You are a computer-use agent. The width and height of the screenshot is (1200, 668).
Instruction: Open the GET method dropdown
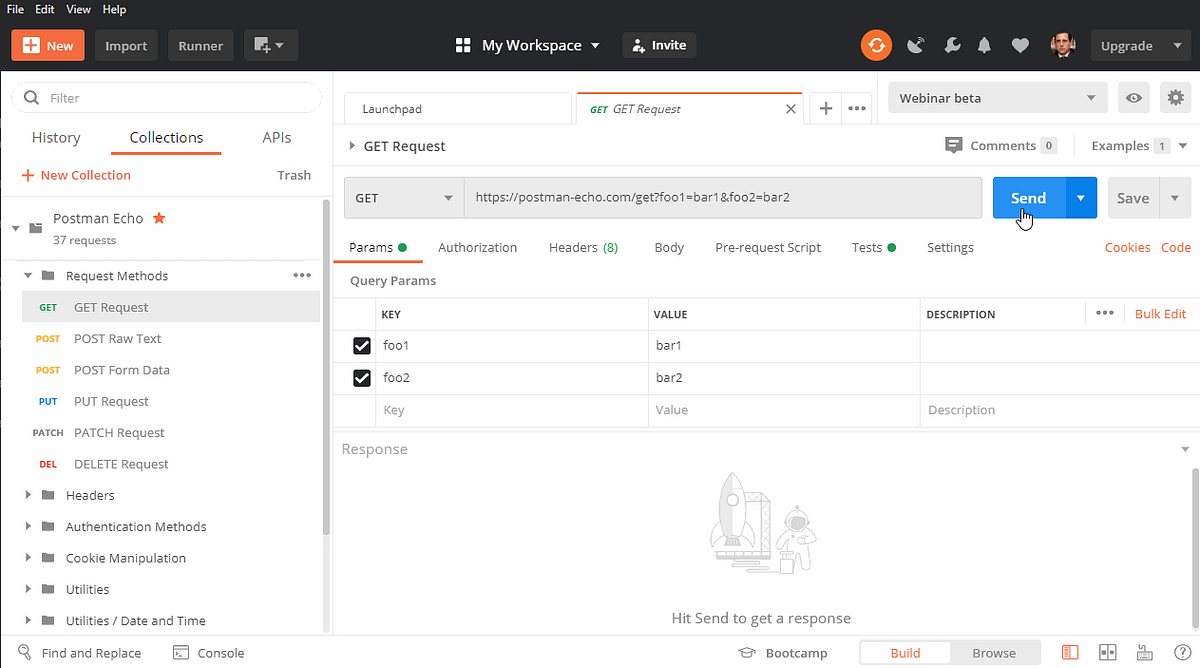[403, 197]
